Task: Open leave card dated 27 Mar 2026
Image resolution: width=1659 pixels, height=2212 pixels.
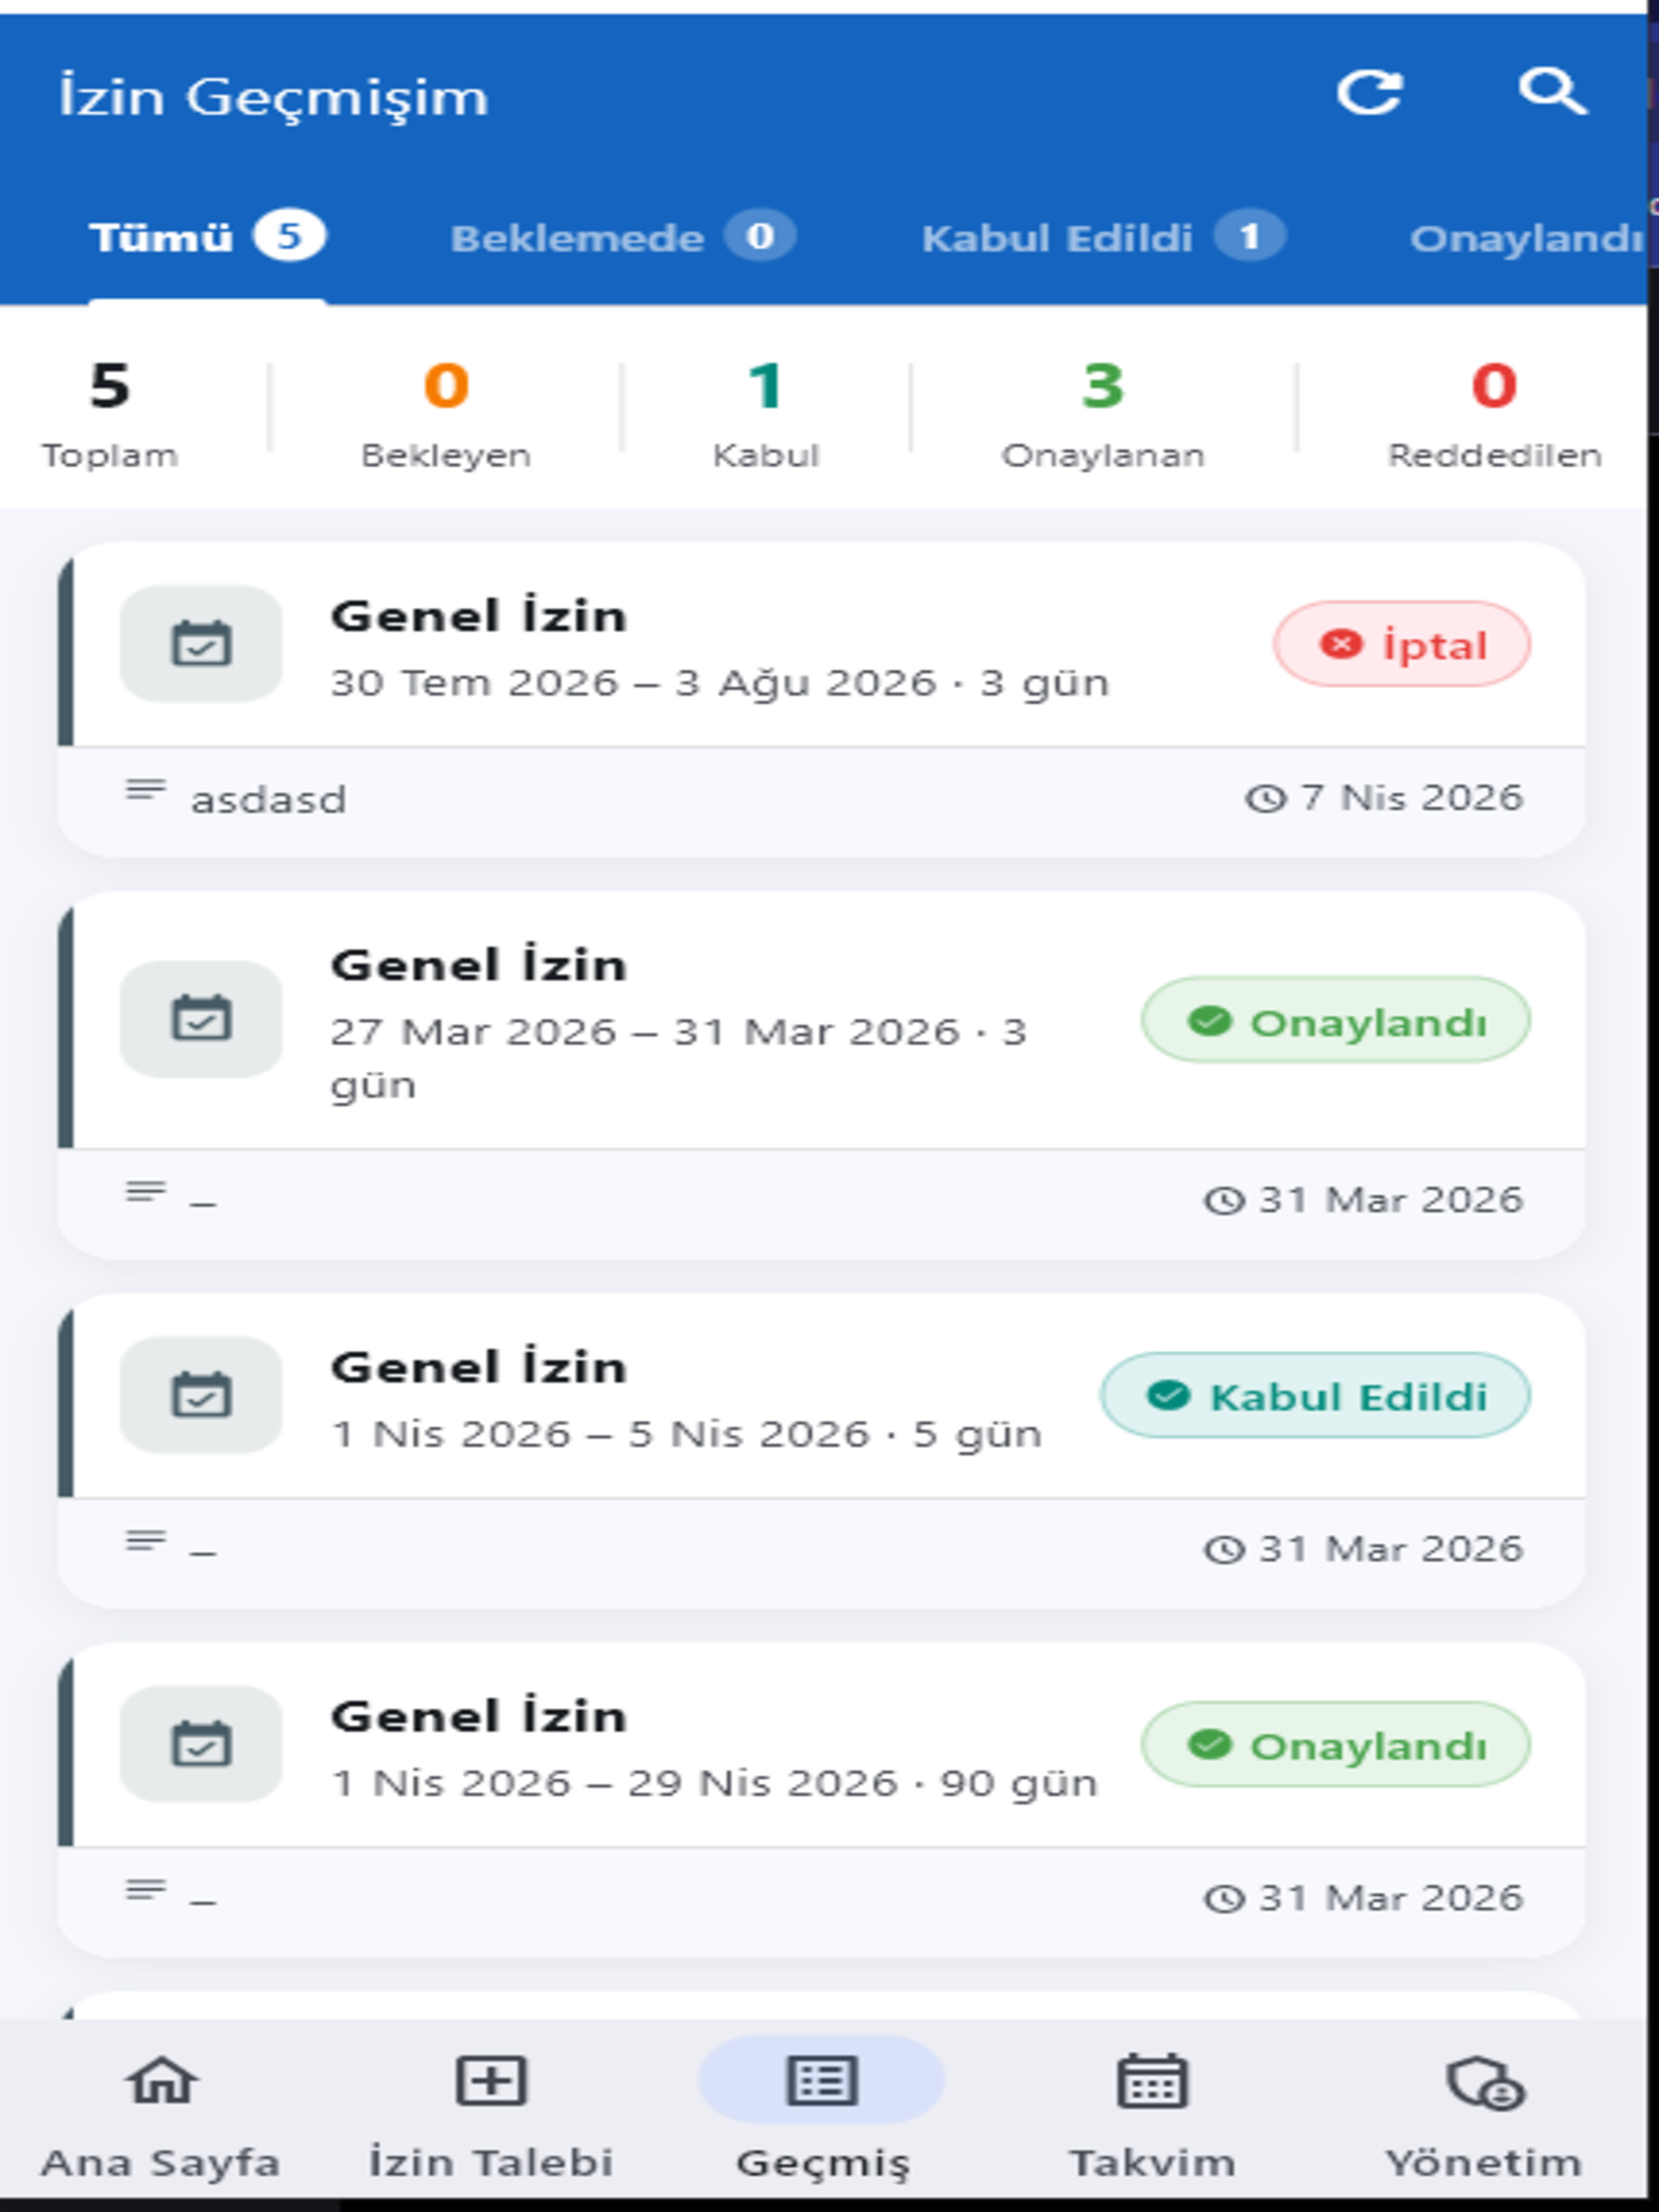Action: pos(821,1074)
